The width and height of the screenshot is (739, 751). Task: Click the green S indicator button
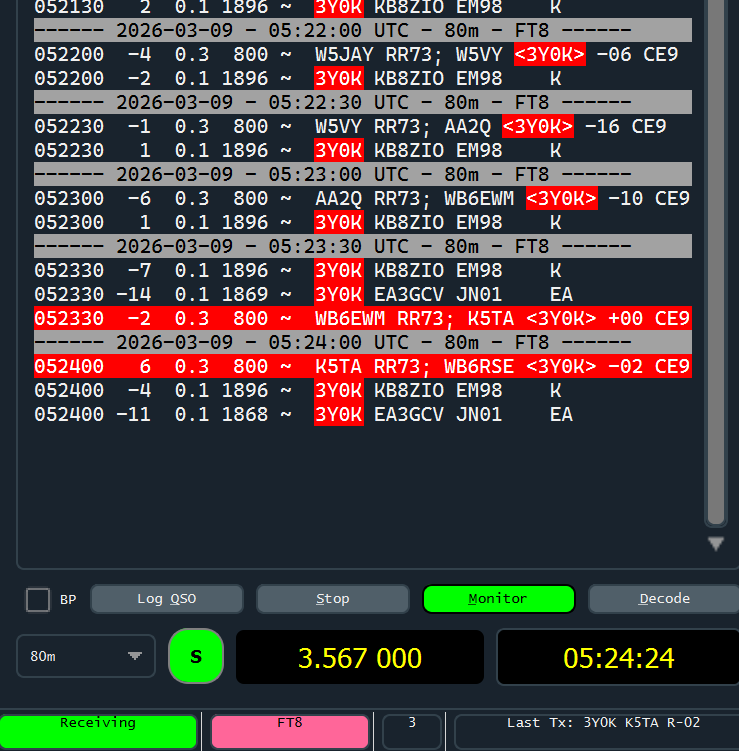click(x=196, y=656)
